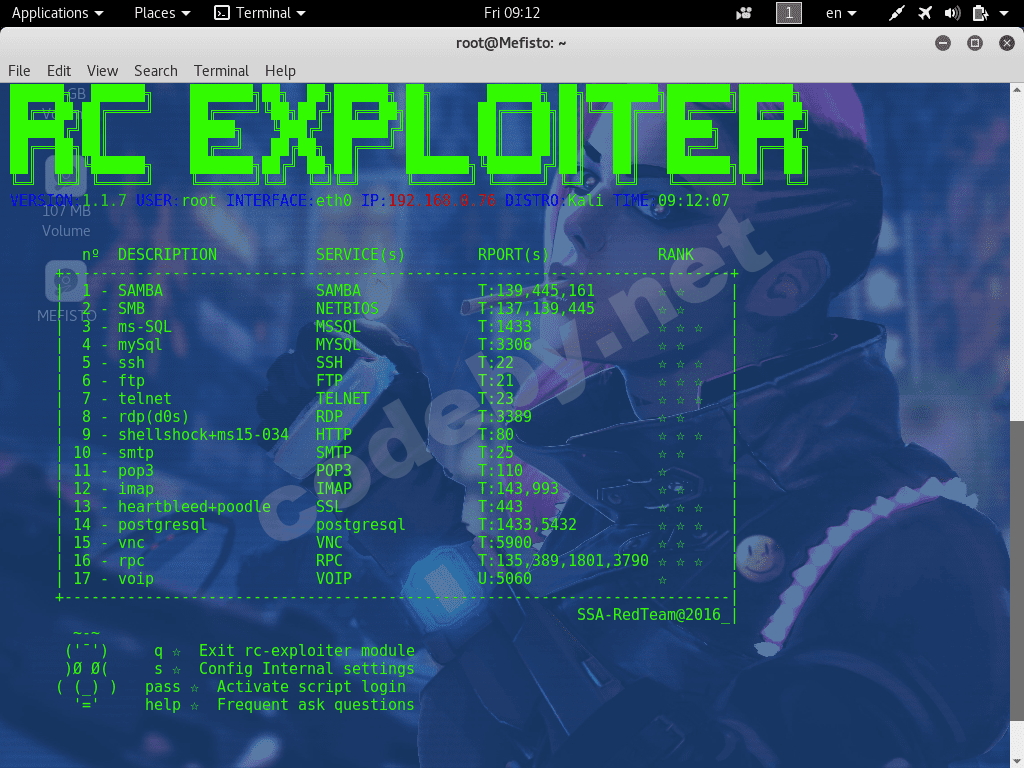Click the window title root@Mefisto: ~
The width and height of the screenshot is (1024, 768).
[511, 43]
